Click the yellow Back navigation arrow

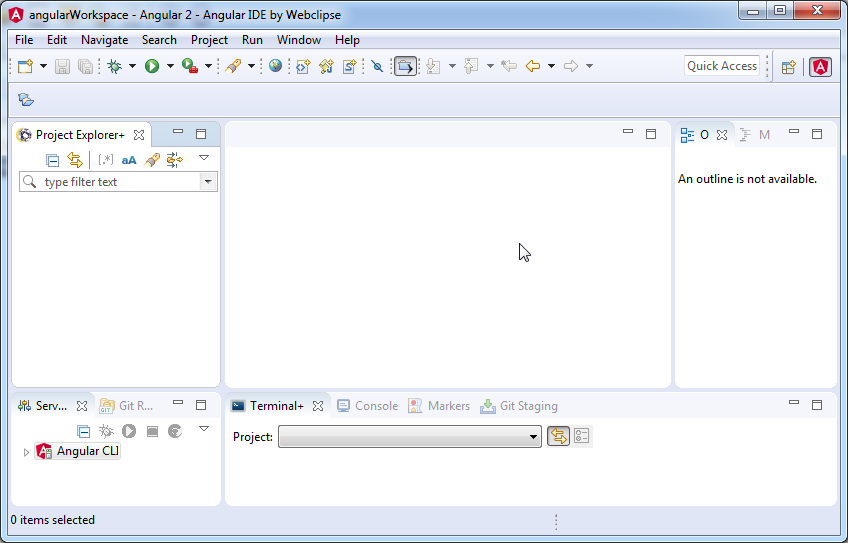(x=533, y=66)
